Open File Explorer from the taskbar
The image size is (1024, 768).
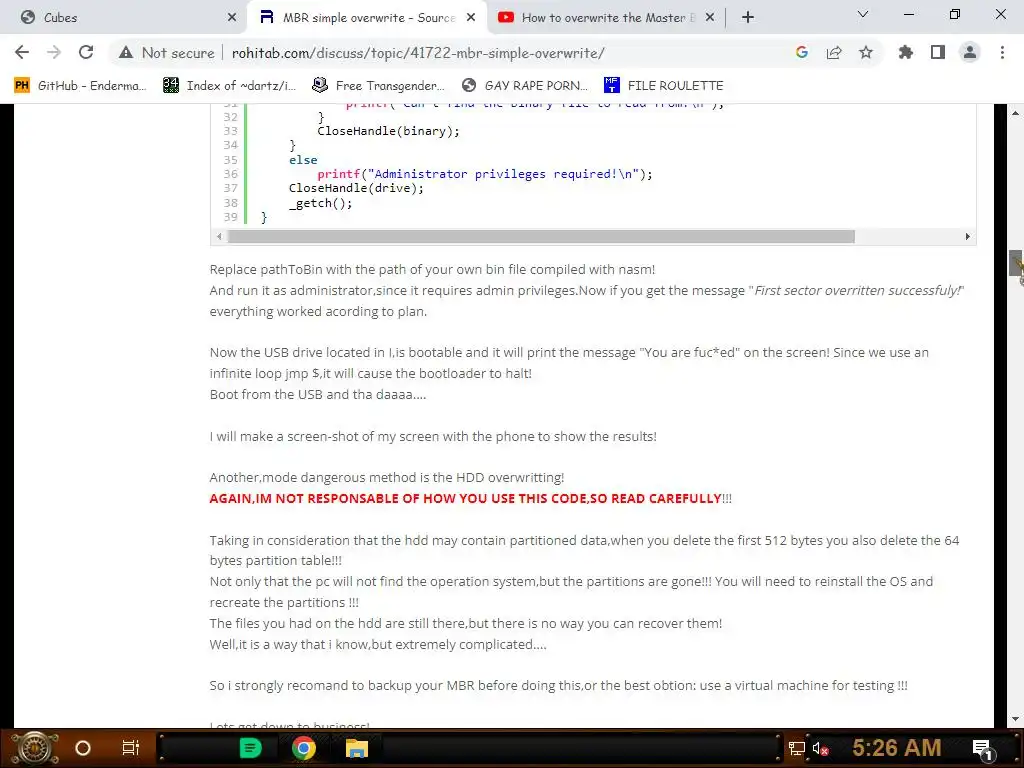357,748
